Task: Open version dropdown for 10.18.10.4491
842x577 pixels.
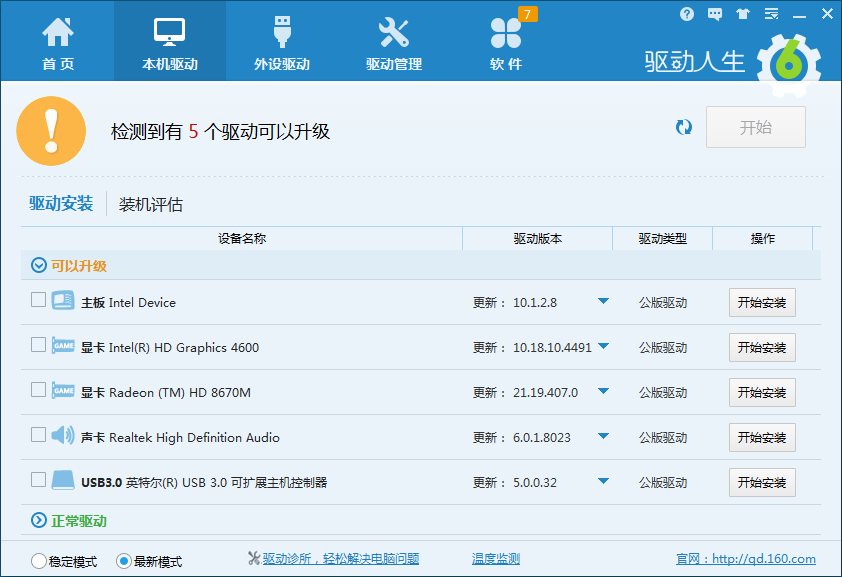Action: click(603, 346)
